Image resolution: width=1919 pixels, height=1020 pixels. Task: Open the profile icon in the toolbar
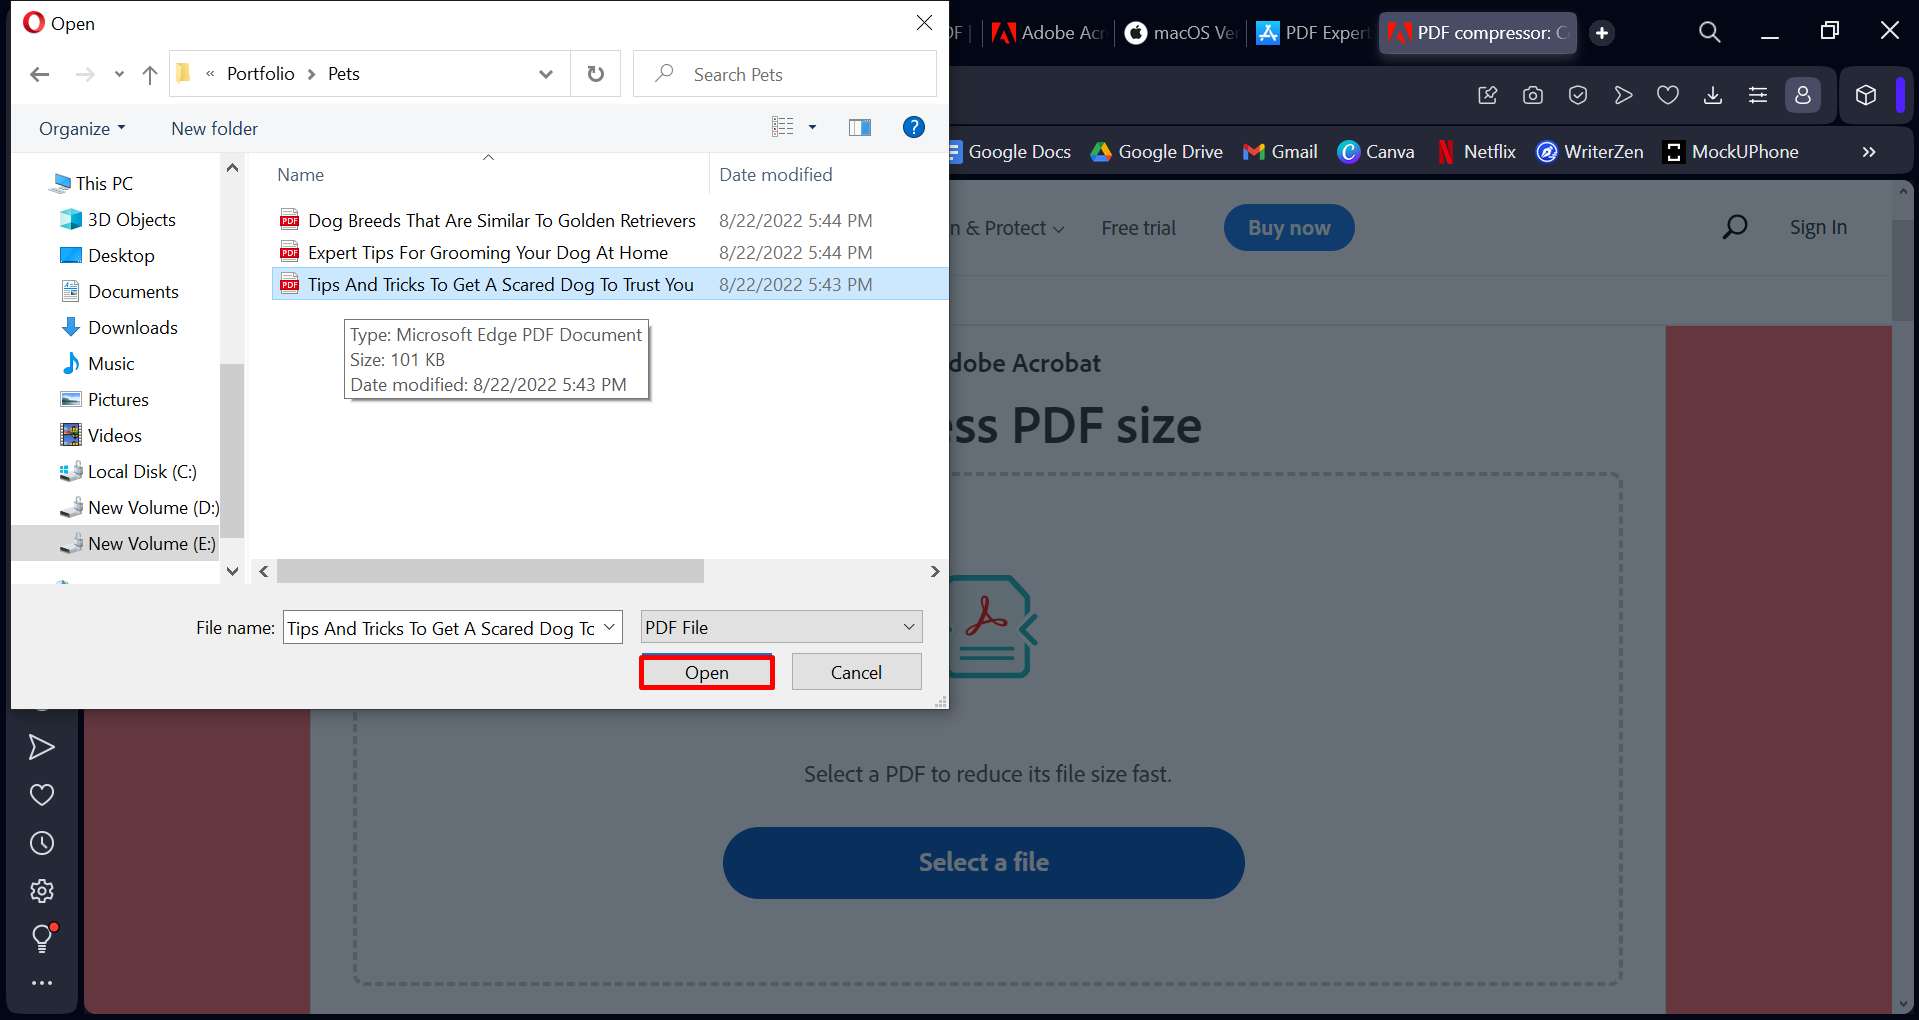(1803, 95)
